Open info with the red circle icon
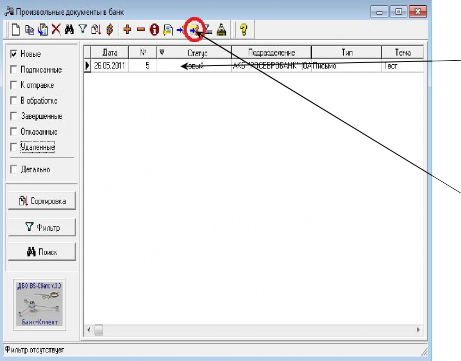 click(154, 30)
